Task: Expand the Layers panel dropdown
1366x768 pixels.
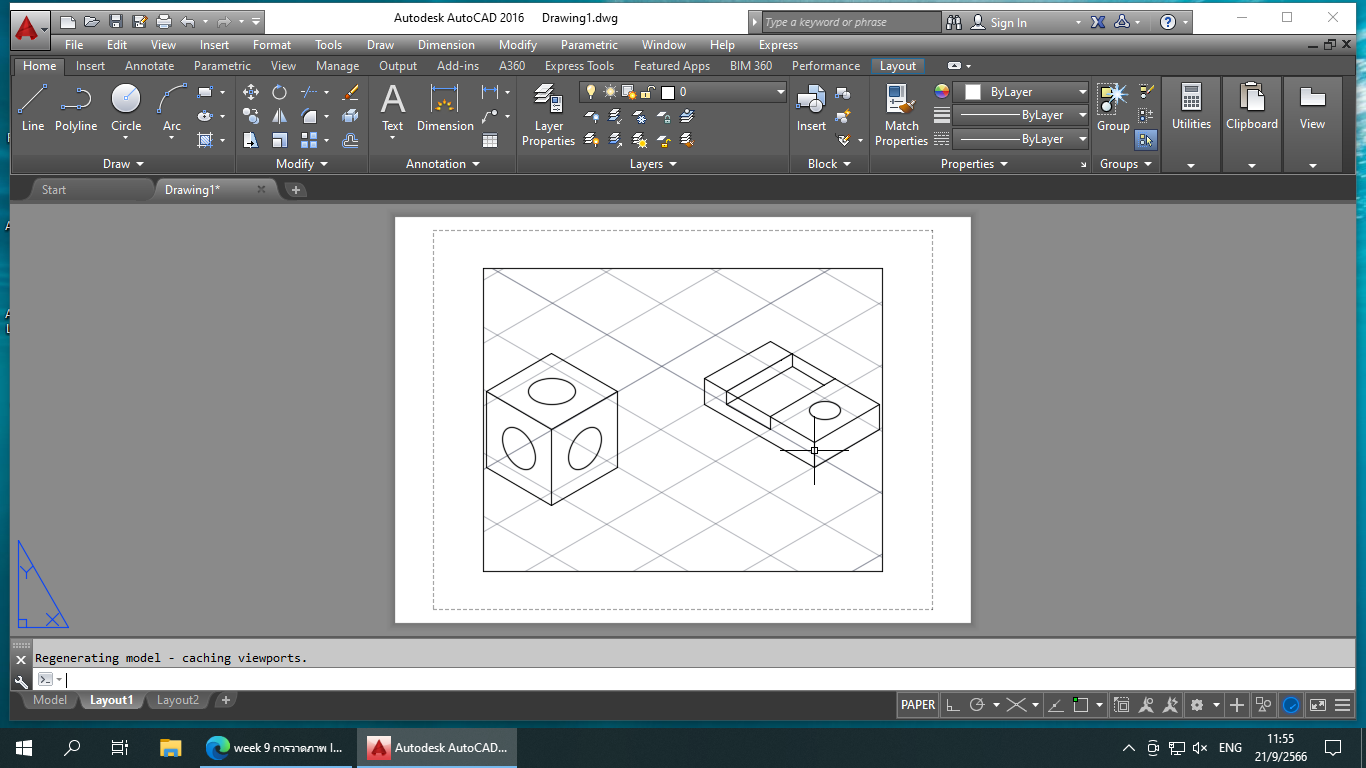Action: (x=654, y=164)
